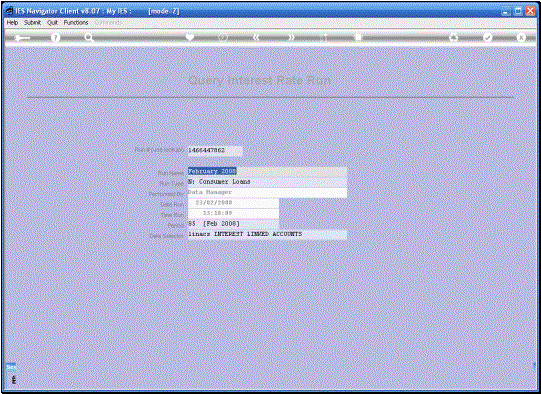Click the Run number field 1466447862
The image size is (541, 394).
coord(215,150)
